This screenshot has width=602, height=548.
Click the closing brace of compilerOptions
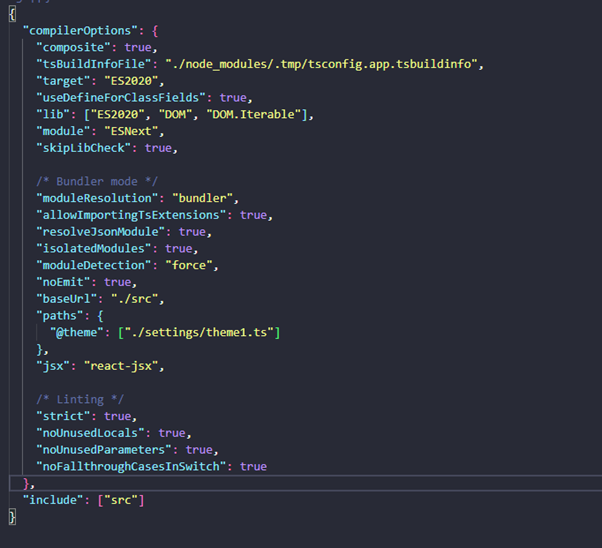click(x=26, y=484)
